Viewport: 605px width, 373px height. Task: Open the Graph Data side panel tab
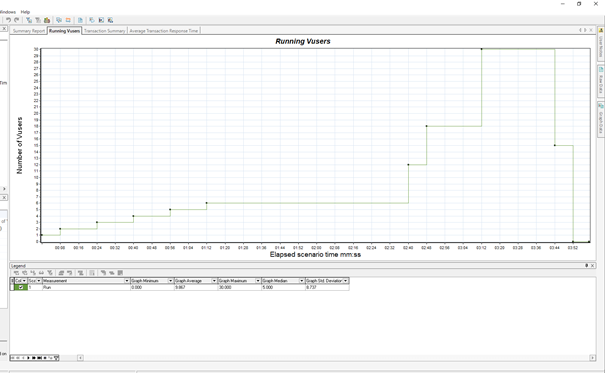click(601, 119)
